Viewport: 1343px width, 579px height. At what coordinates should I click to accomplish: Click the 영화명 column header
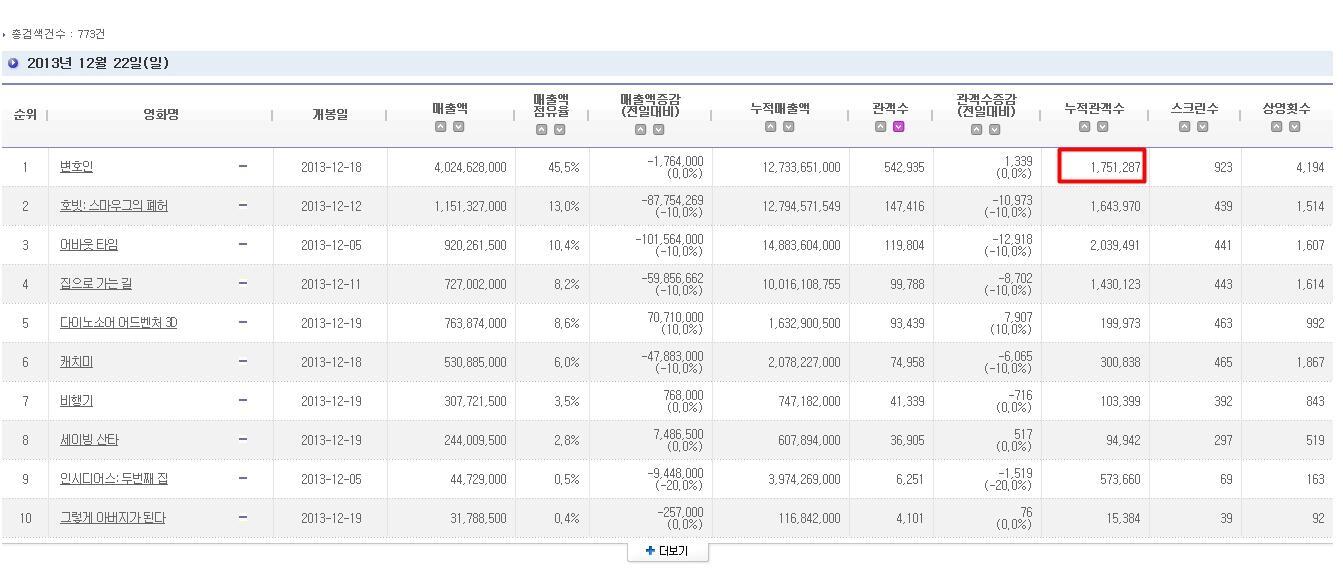point(161,115)
